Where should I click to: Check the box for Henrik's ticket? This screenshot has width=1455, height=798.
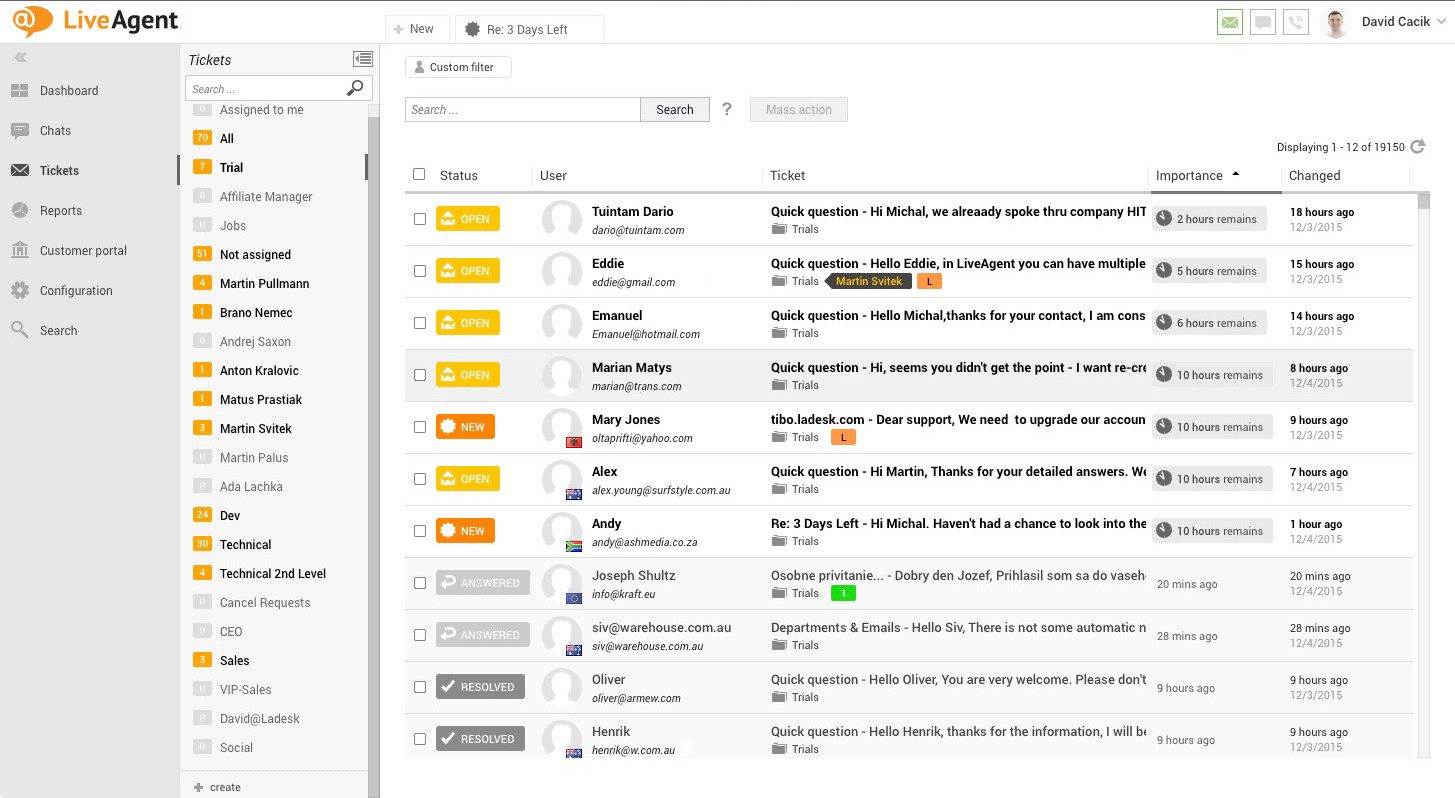(420, 739)
